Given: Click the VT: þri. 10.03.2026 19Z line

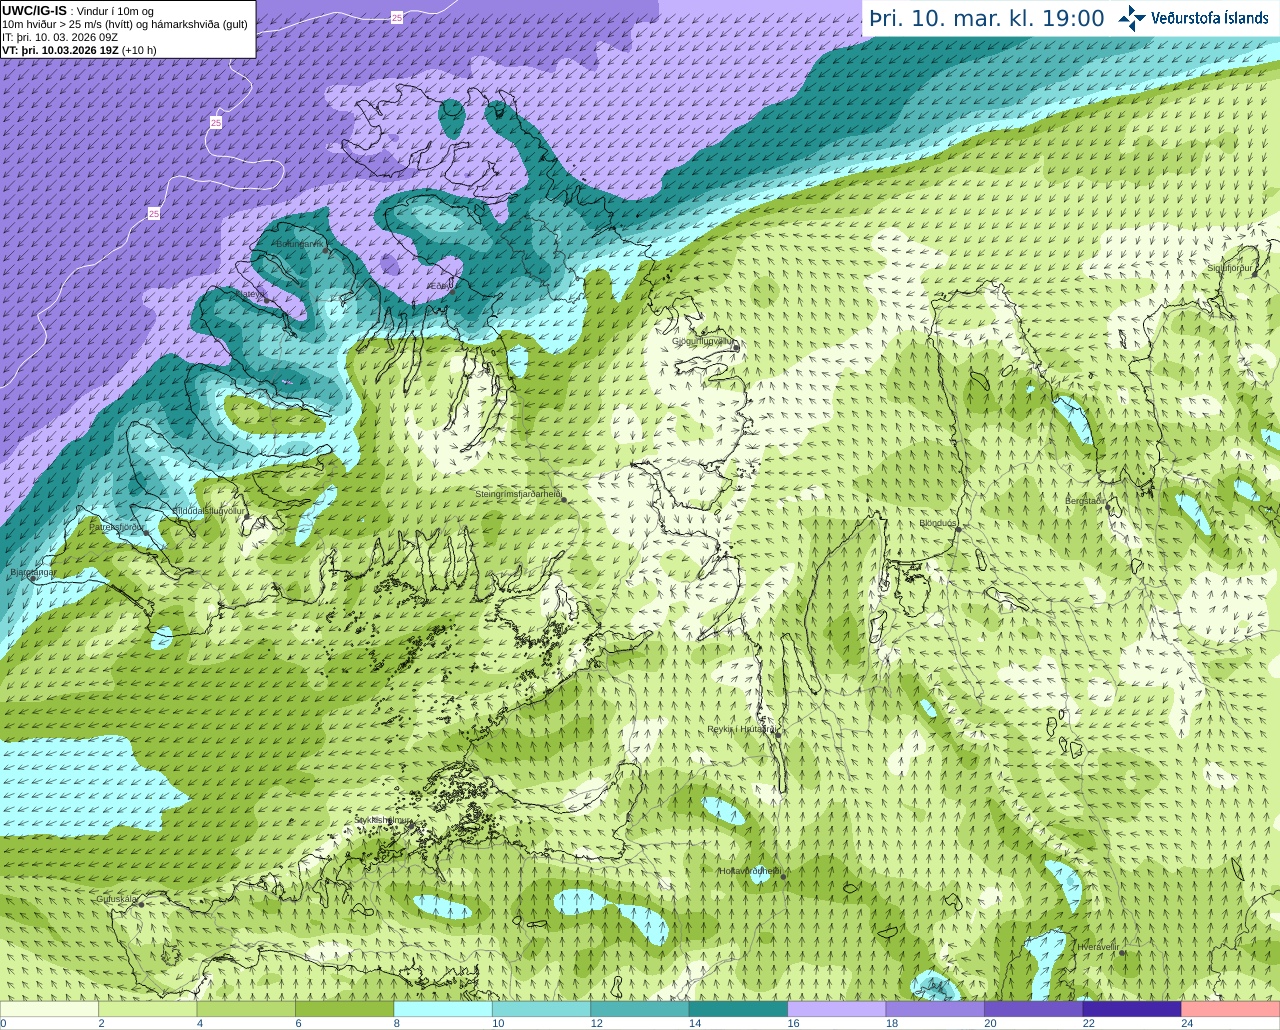Looking at the screenshot, I should (x=79, y=50).
